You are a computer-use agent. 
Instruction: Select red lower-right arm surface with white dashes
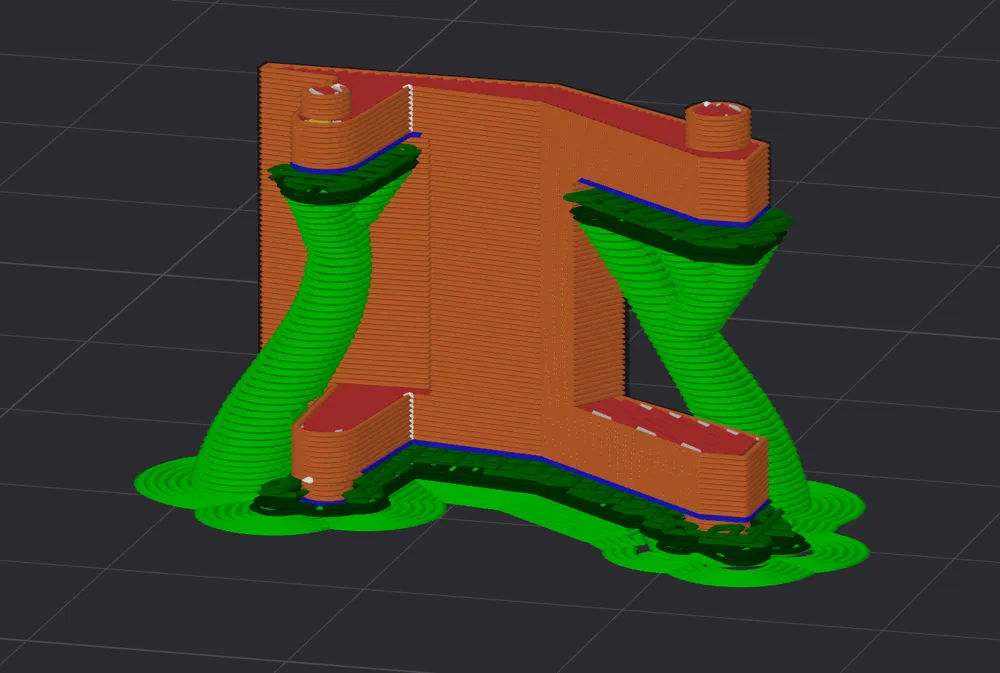tap(670, 424)
